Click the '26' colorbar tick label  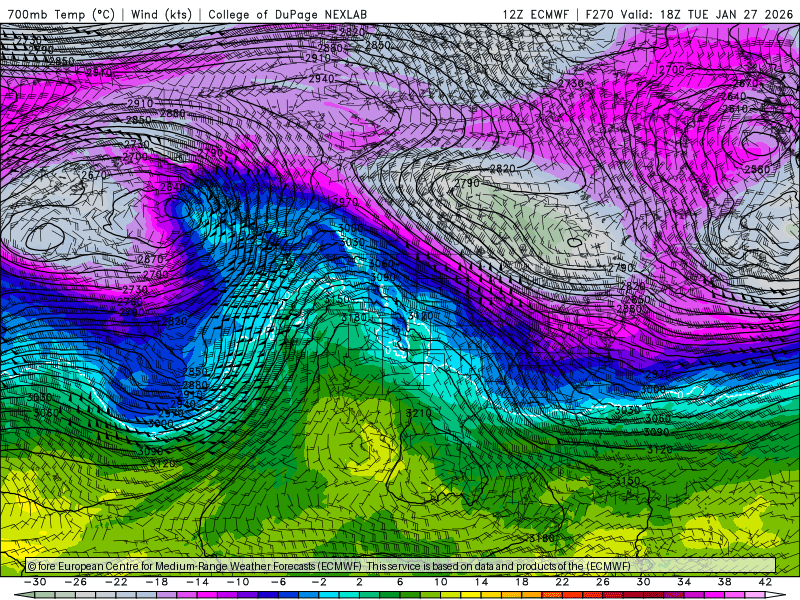tap(603, 582)
